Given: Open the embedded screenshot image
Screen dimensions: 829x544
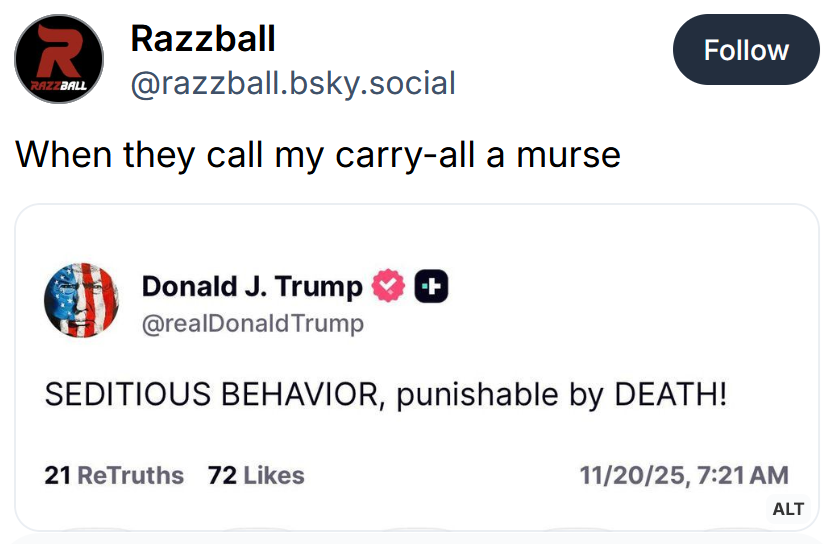Looking at the screenshot, I should tap(416, 400).
